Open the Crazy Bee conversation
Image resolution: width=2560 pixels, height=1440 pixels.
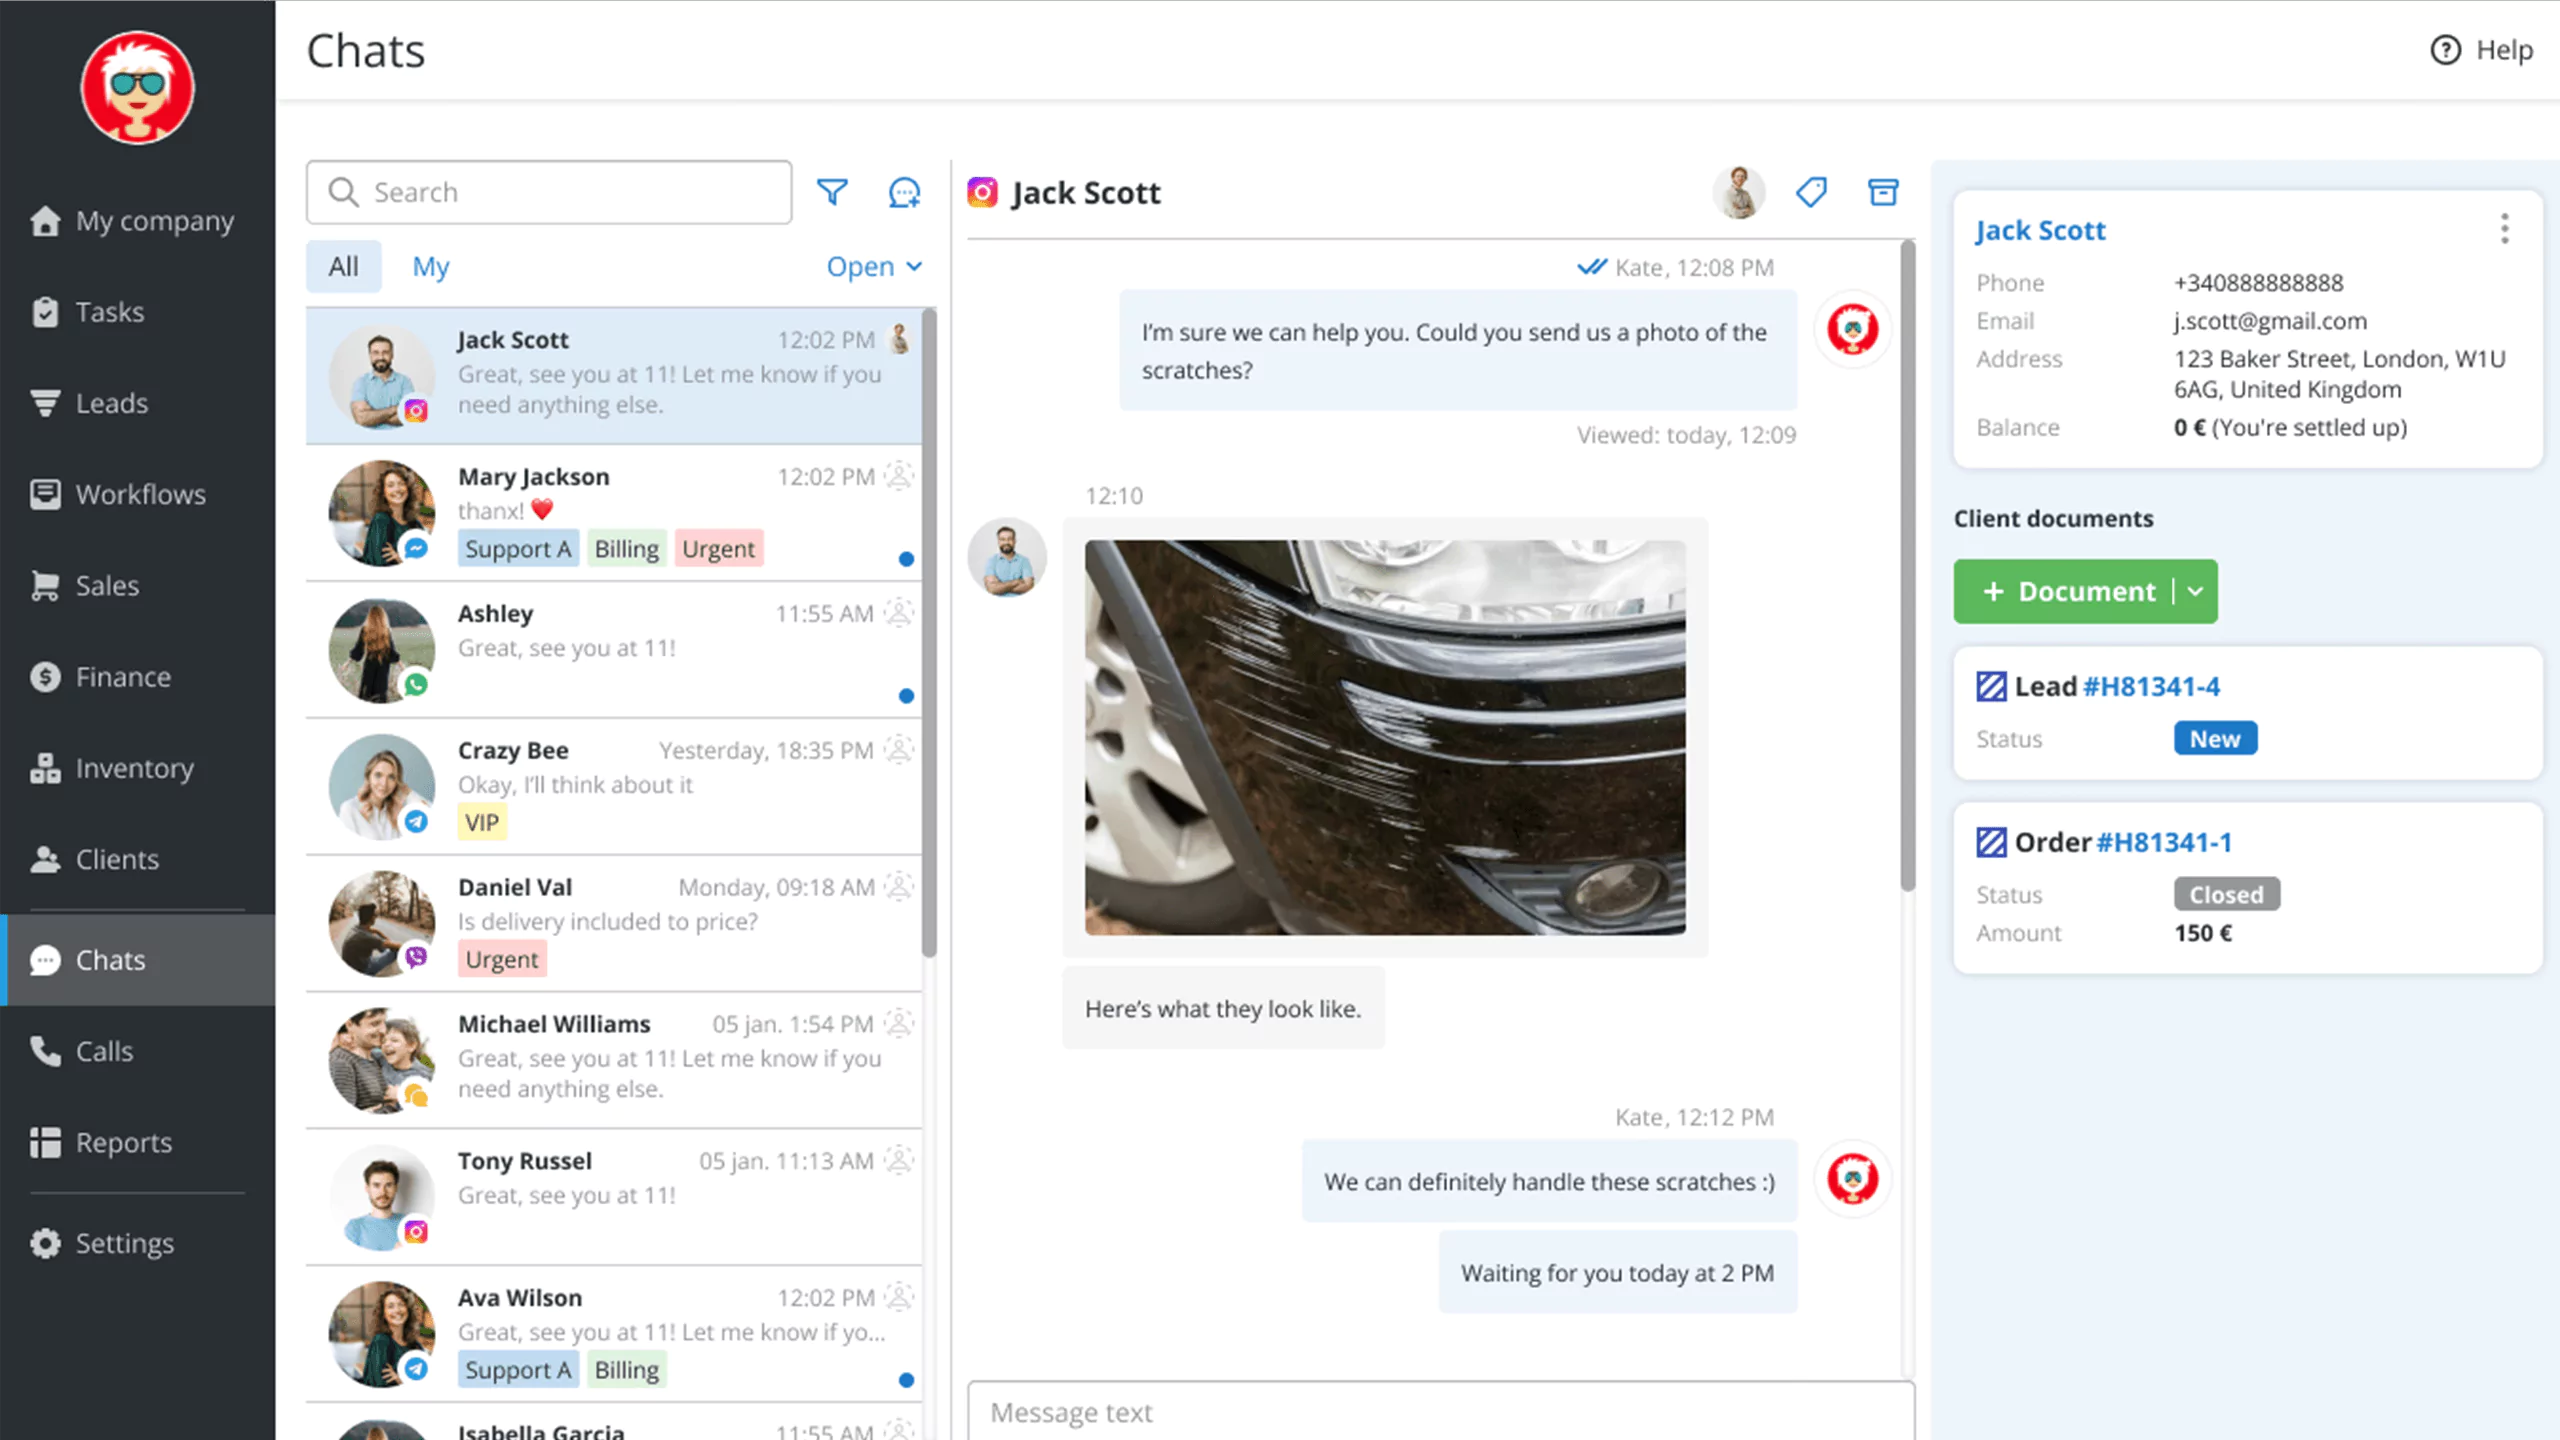tap(614, 787)
